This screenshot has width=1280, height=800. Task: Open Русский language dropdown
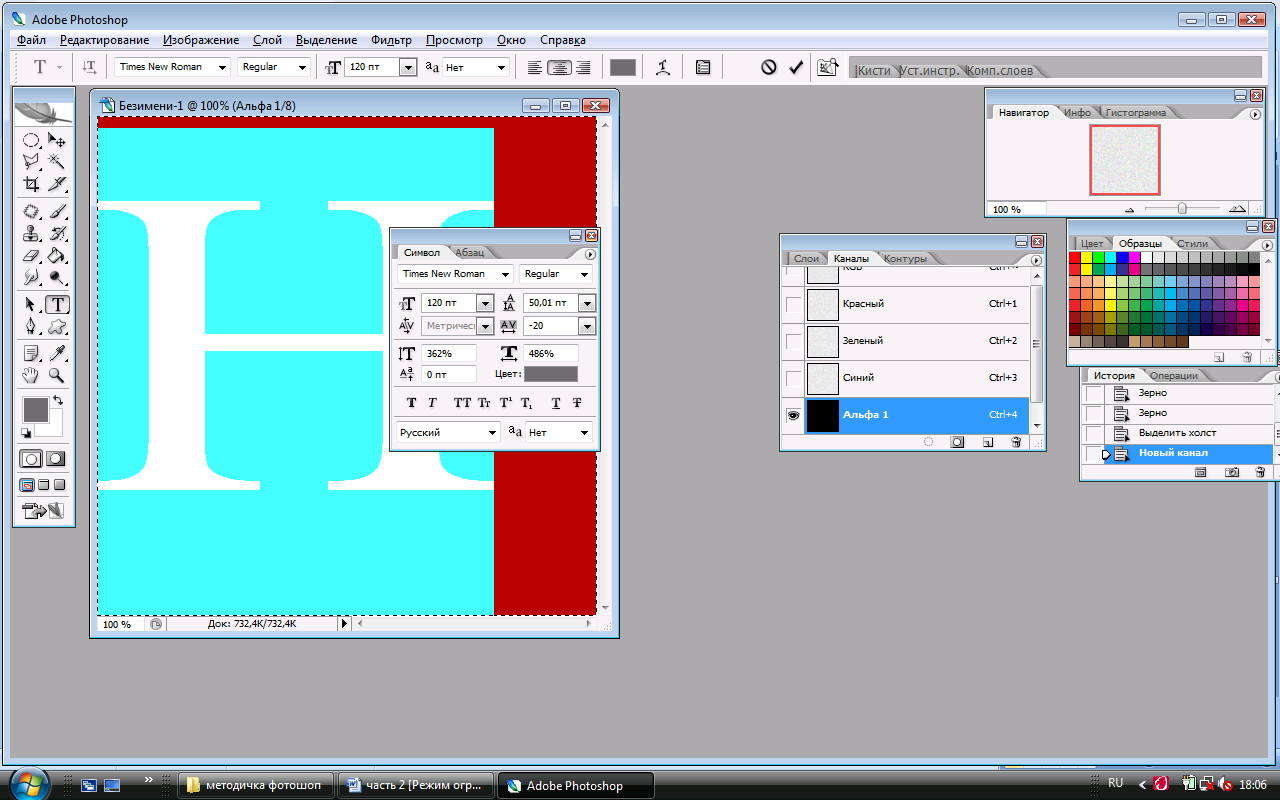click(448, 433)
